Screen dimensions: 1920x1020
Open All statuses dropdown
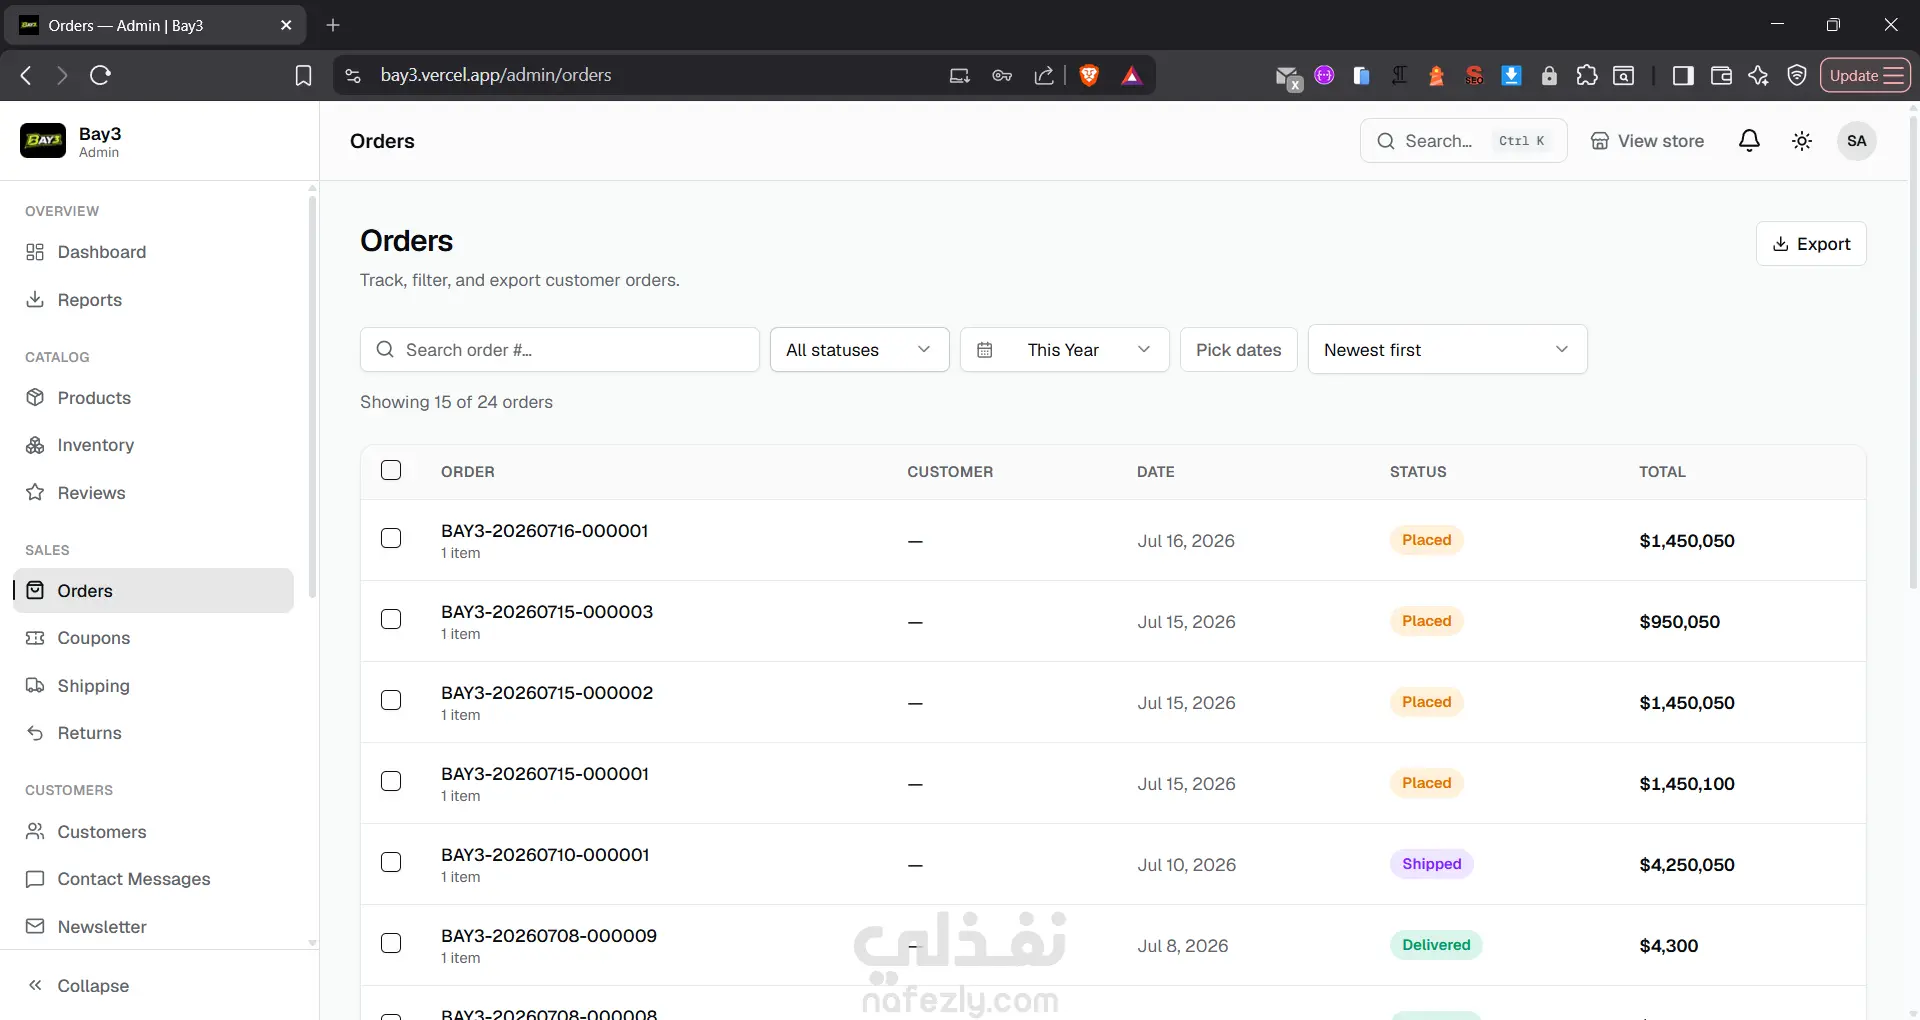859,350
